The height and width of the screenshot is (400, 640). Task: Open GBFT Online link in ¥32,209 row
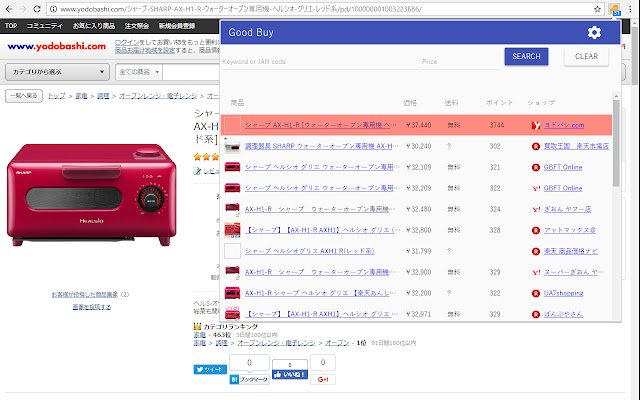563,188
